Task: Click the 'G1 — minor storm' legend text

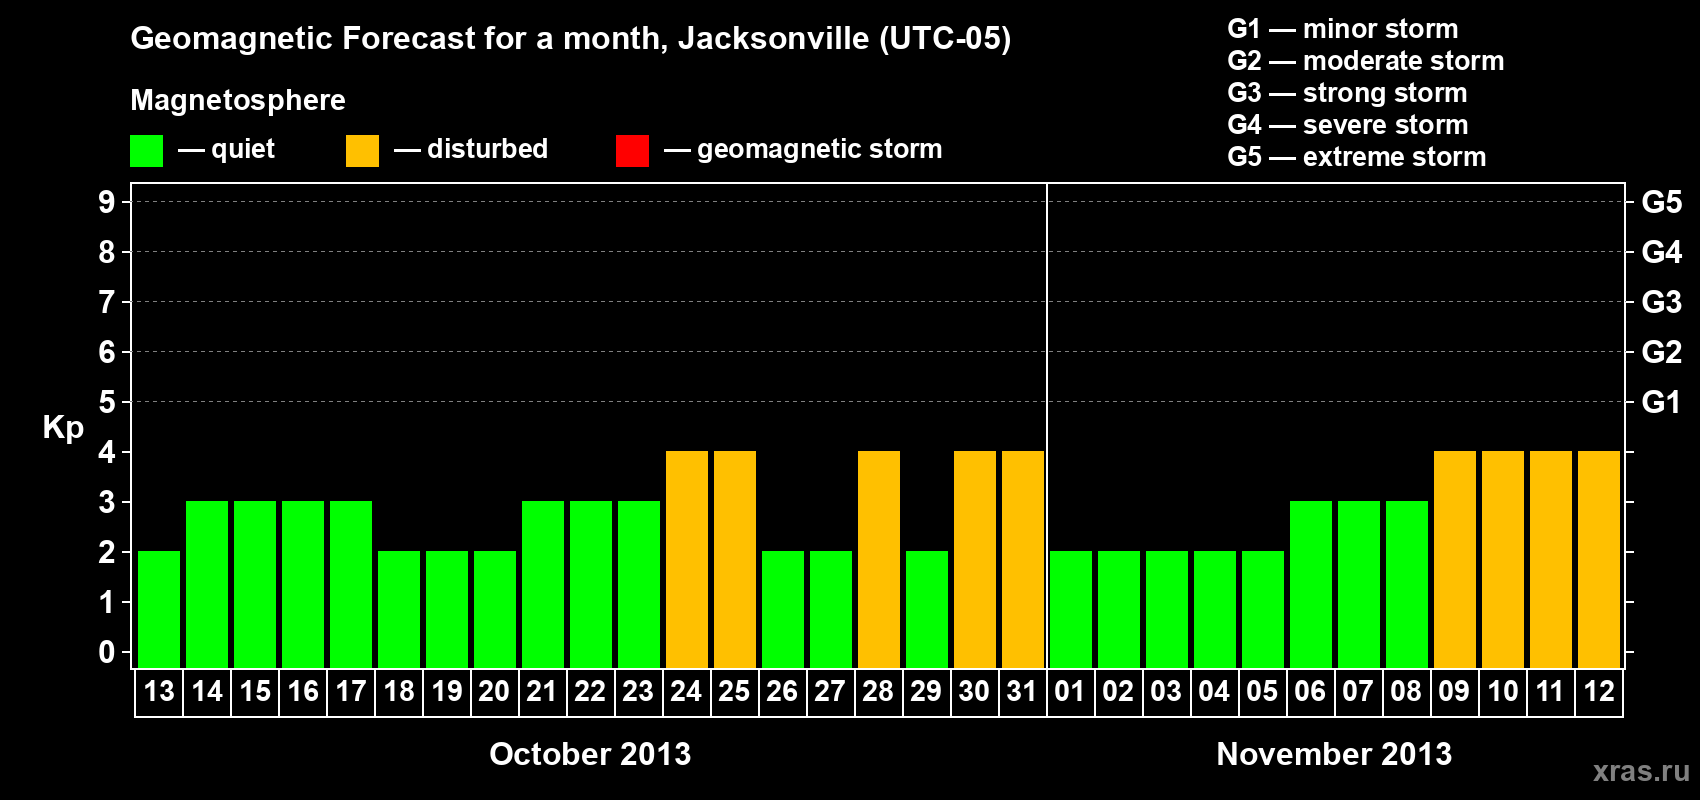Action: tap(1343, 29)
